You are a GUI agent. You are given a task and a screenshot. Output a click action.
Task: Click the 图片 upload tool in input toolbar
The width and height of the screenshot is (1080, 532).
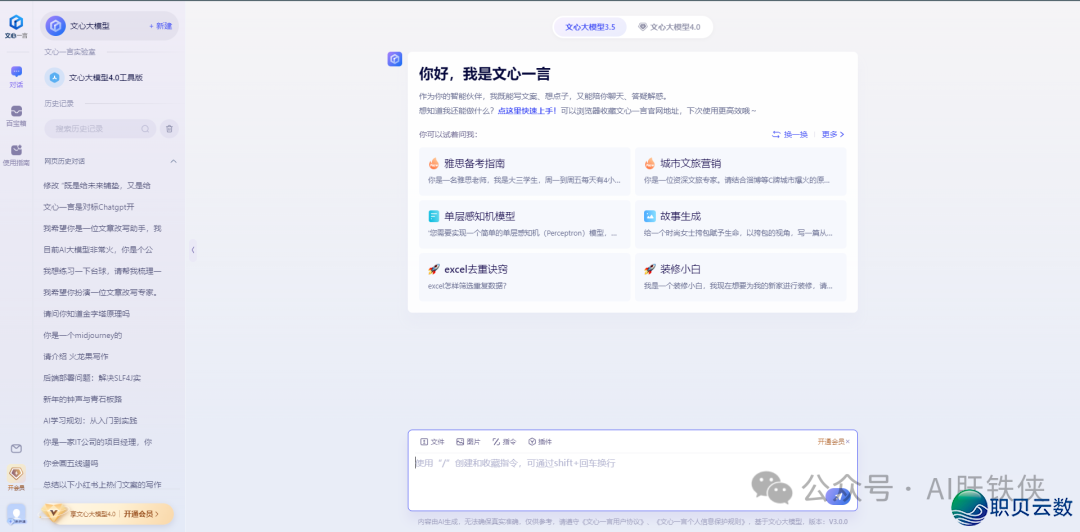(468, 442)
